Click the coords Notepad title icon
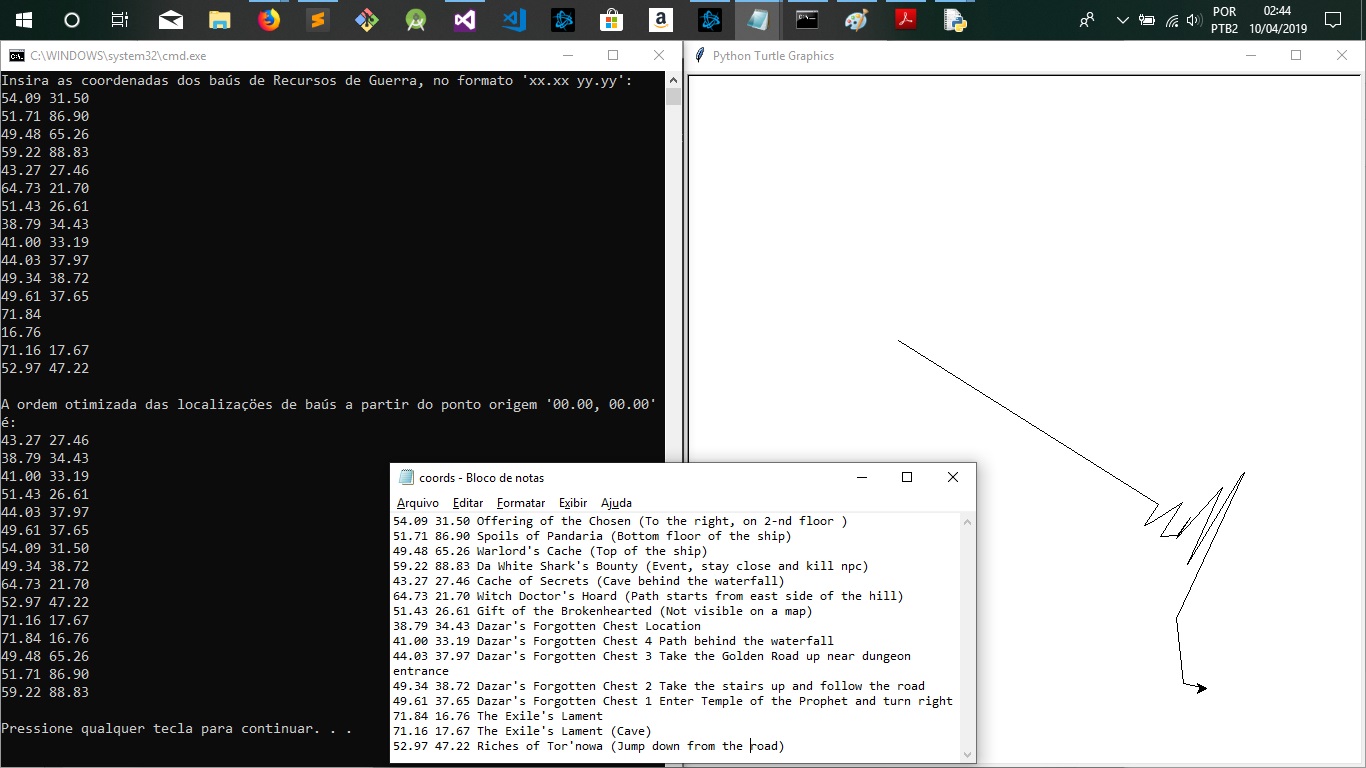Image resolution: width=1366 pixels, height=768 pixels. pos(406,478)
